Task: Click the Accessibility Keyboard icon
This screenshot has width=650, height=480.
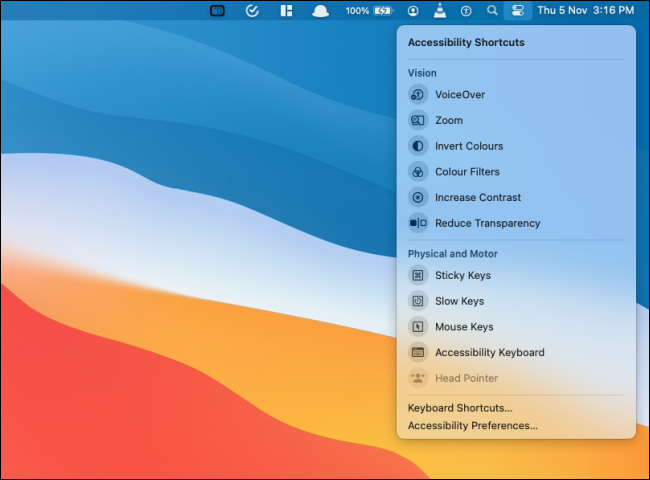Action: (x=418, y=352)
